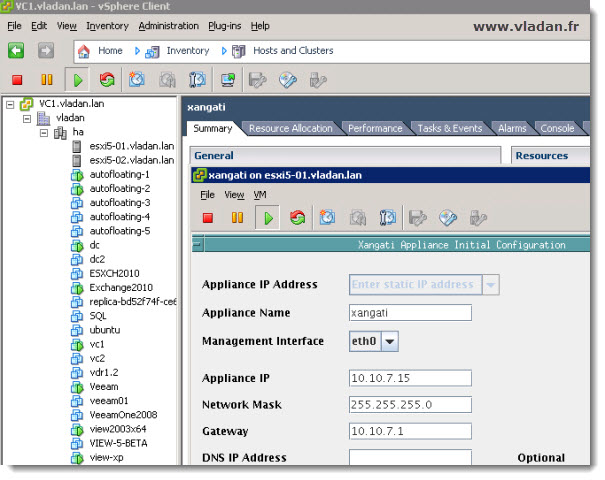Viewport: 605px width, 480px height.
Task: Switch to the Resource Allocation tab
Action: point(291,128)
